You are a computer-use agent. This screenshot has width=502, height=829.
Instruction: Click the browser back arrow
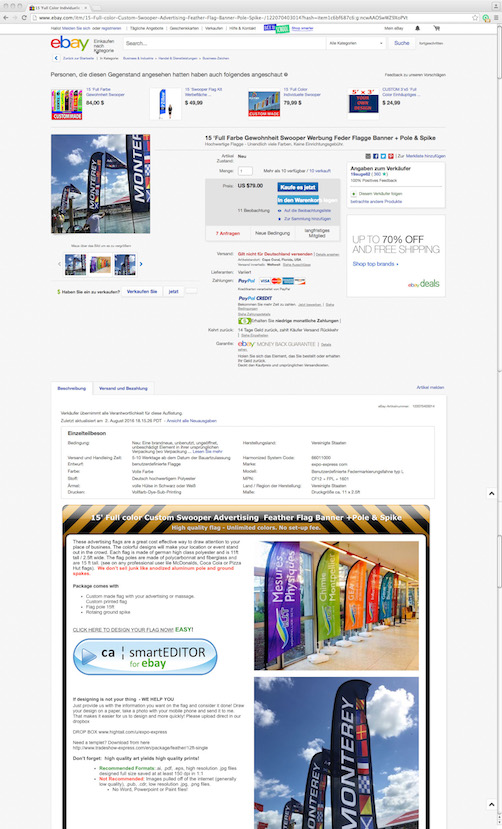tap(5, 17)
